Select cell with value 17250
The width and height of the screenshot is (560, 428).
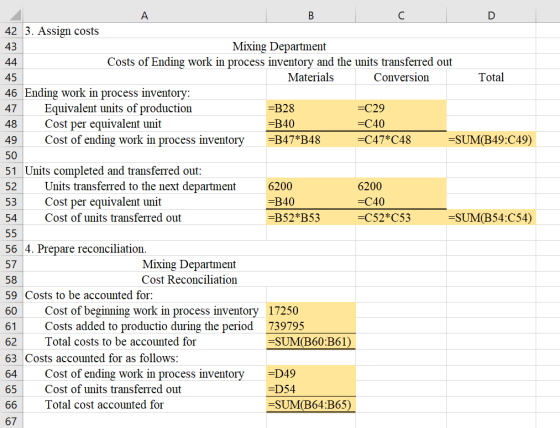pos(311,311)
